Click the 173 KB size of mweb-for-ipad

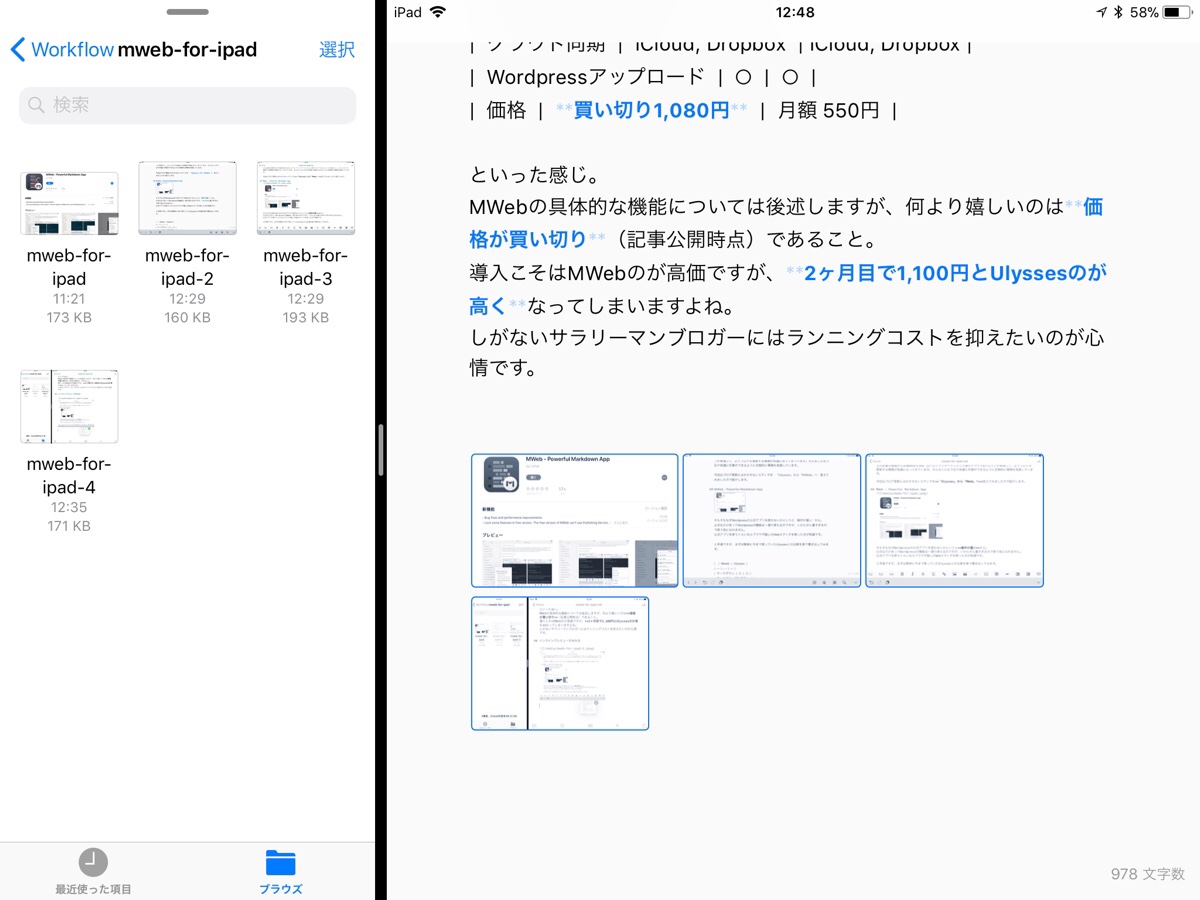pyautogui.click(x=69, y=318)
